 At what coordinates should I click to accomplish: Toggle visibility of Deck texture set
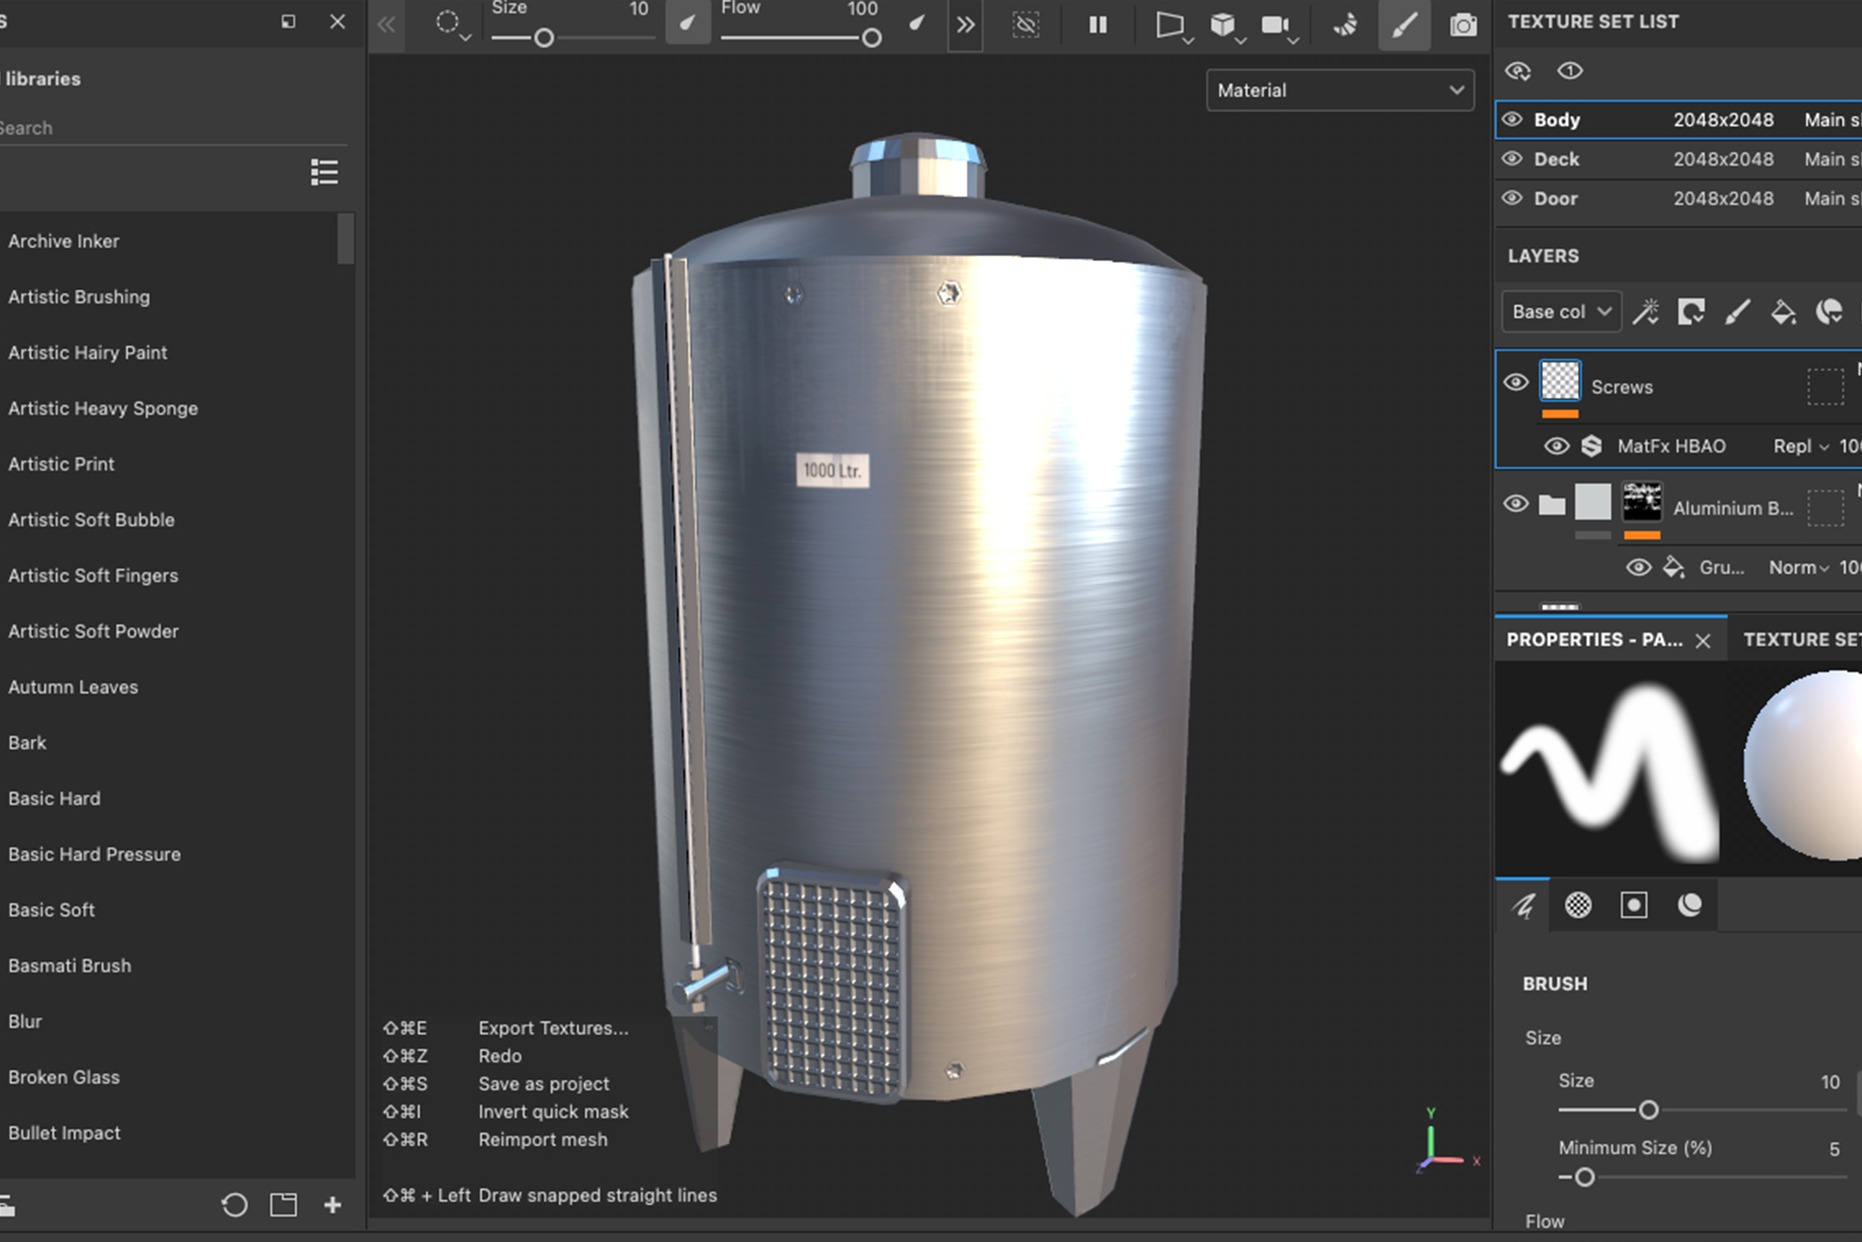pyautogui.click(x=1512, y=159)
